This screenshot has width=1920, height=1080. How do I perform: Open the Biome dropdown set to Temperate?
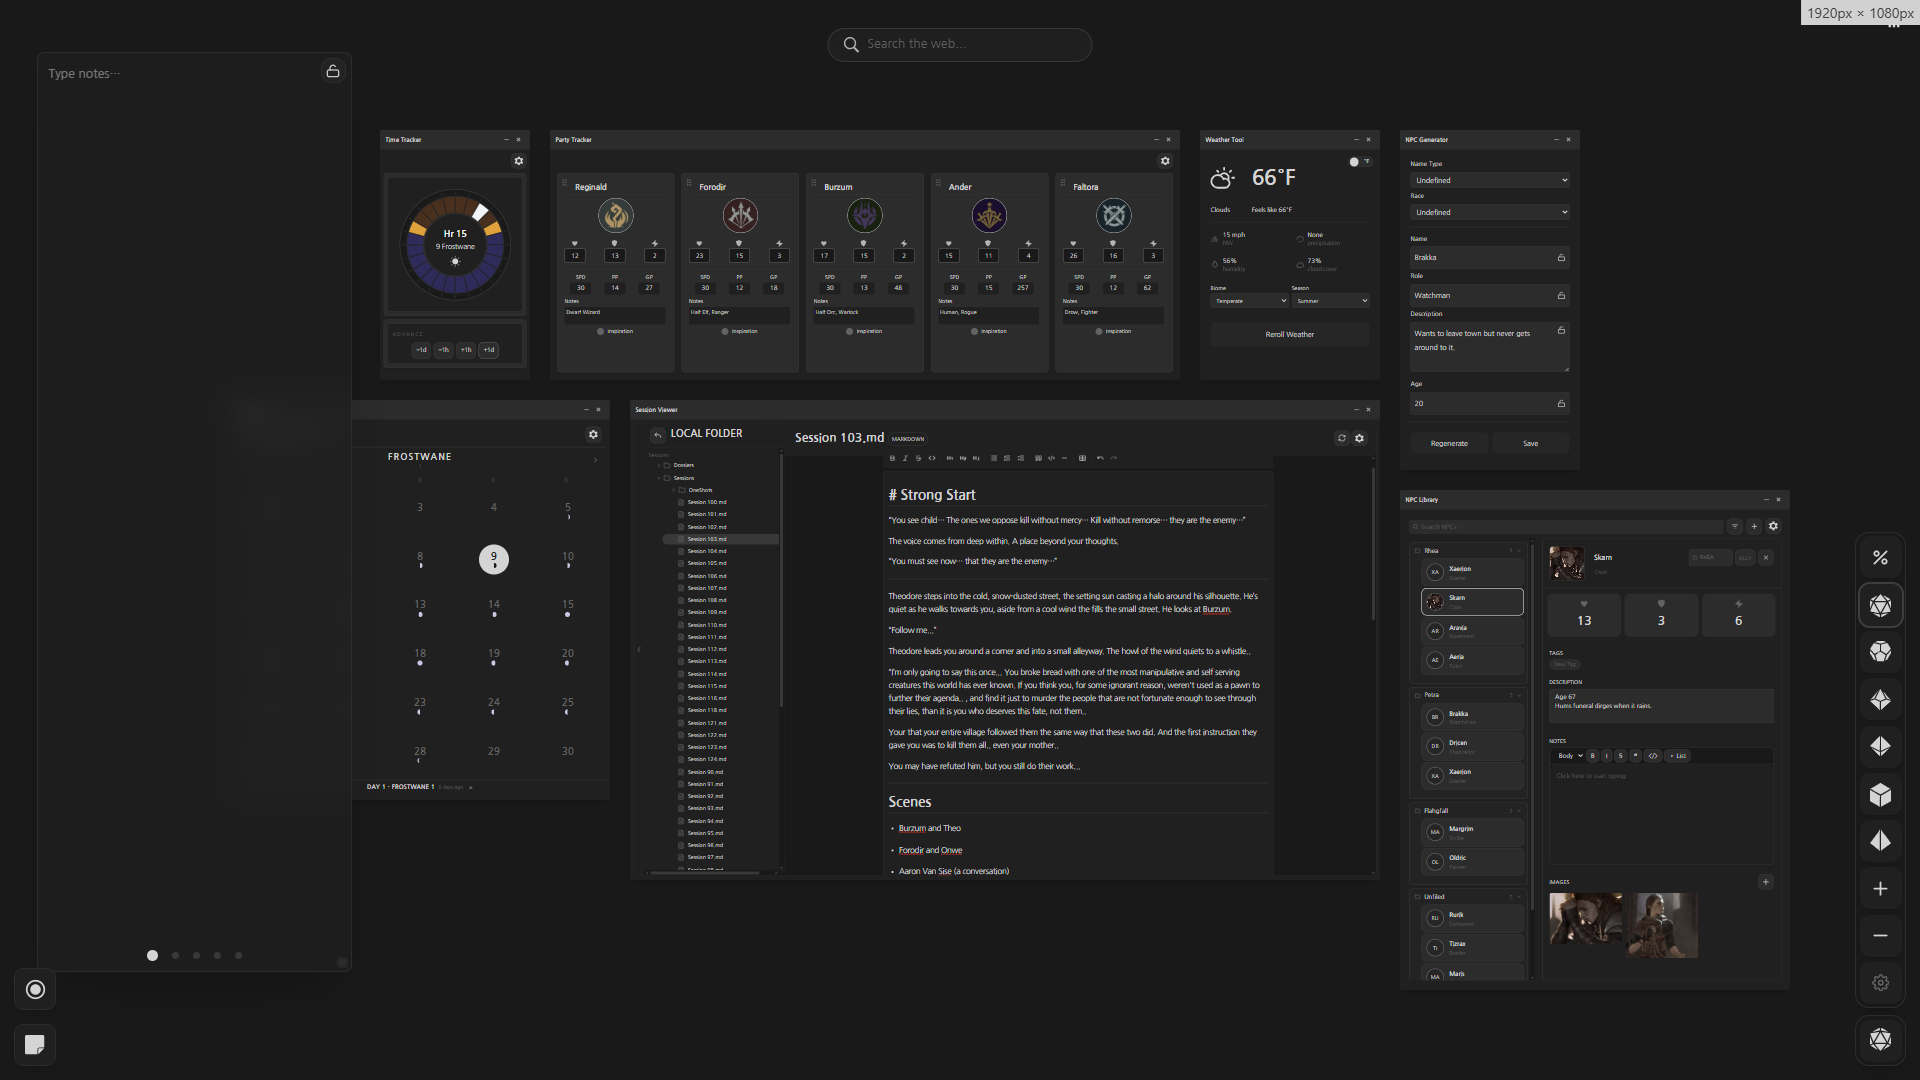tap(1249, 301)
